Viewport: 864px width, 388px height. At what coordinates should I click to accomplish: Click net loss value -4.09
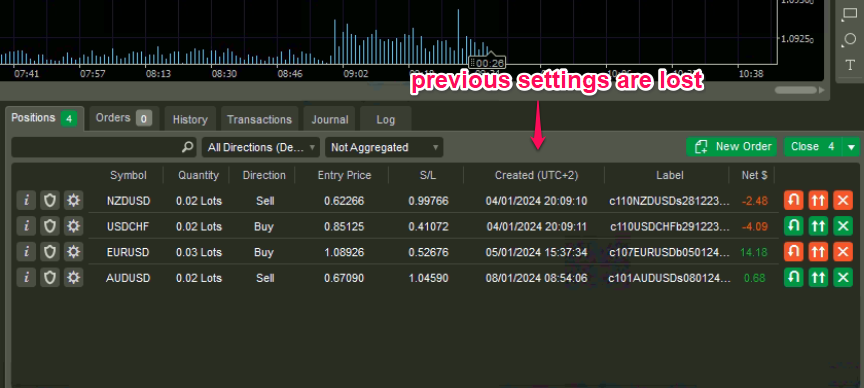755,227
